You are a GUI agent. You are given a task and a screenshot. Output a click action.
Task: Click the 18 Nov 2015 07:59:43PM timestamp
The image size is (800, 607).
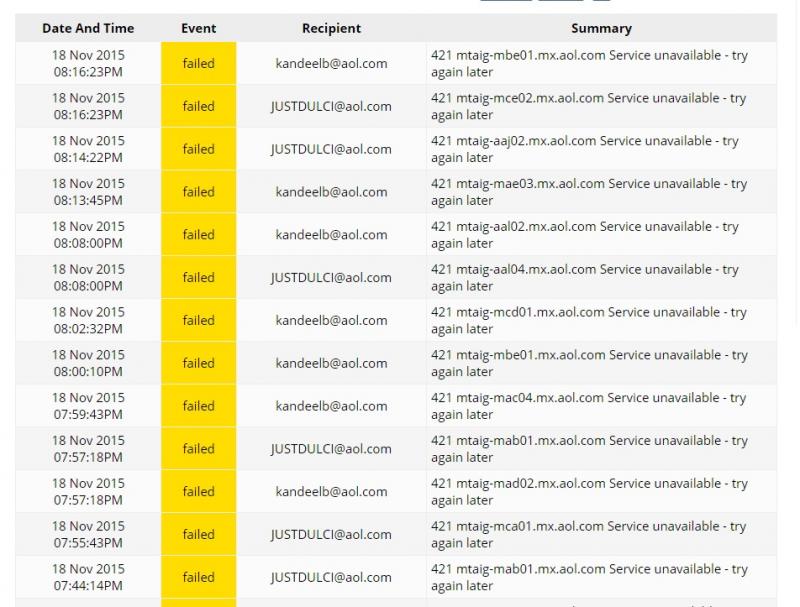(88, 406)
